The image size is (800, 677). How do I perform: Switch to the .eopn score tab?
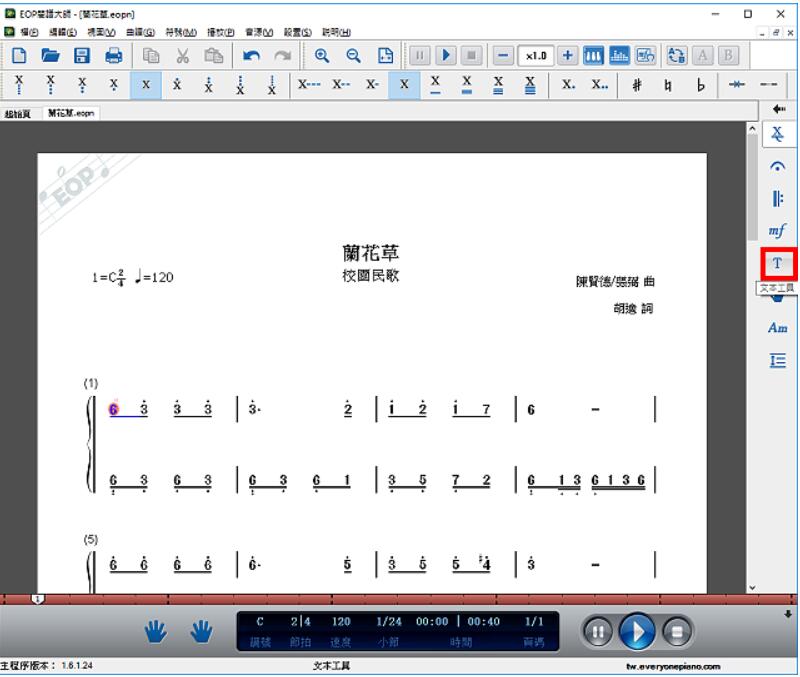(x=71, y=113)
